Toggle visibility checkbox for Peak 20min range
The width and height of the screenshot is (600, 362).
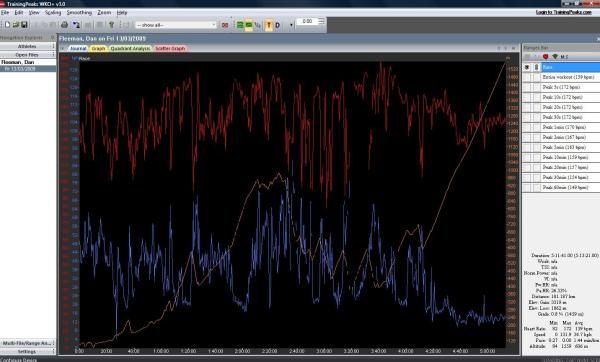click(527, 167)
